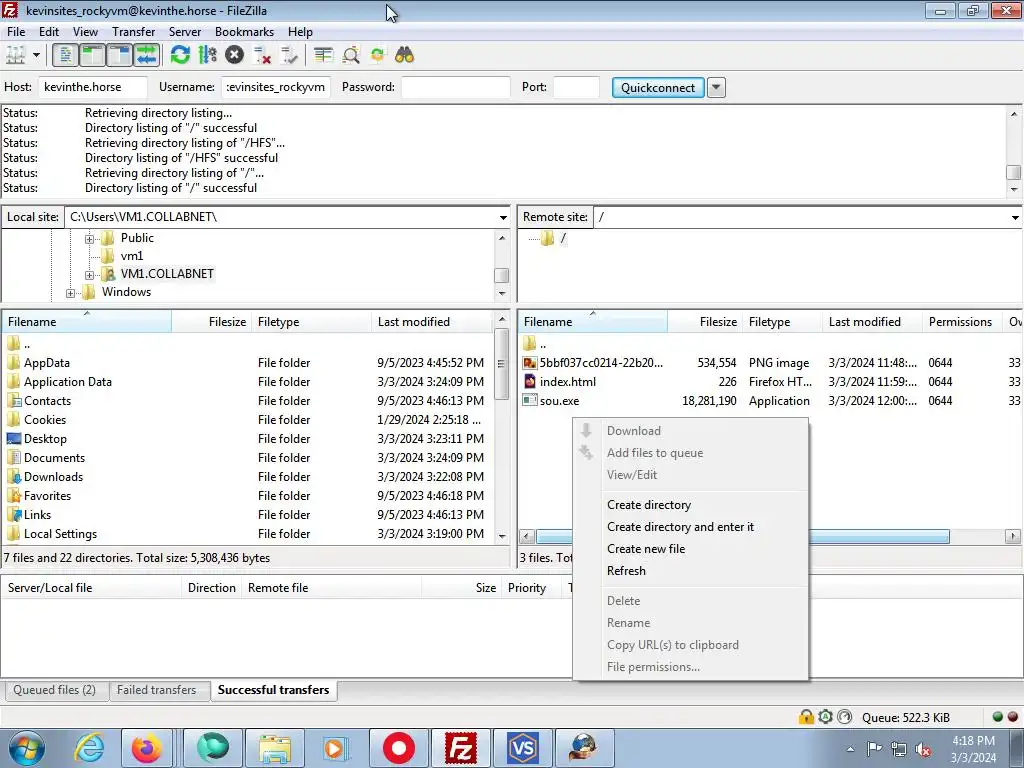Open the Server menu
The image size is (1024, 768).
pos(185,32)
